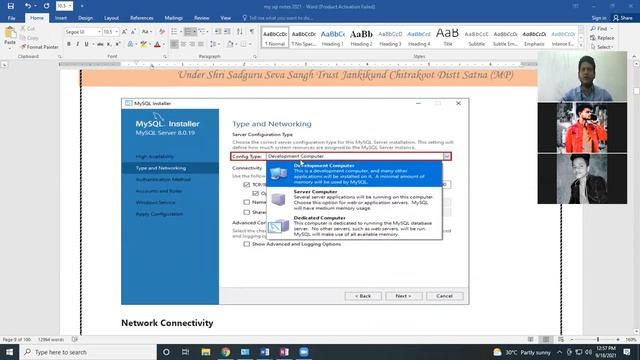Click the Numbering list icon
Image resolution: width=640 pixels, height=360 pixels.
(x=188, y=32)
